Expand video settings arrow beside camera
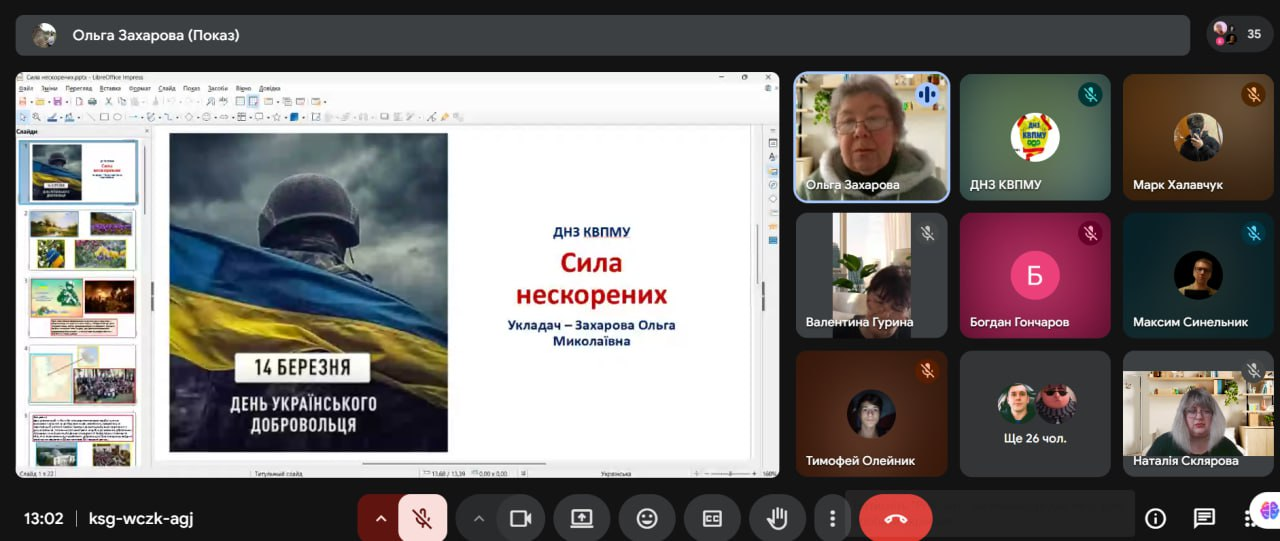Screen dimensions: 1280x541 (478, 518)
